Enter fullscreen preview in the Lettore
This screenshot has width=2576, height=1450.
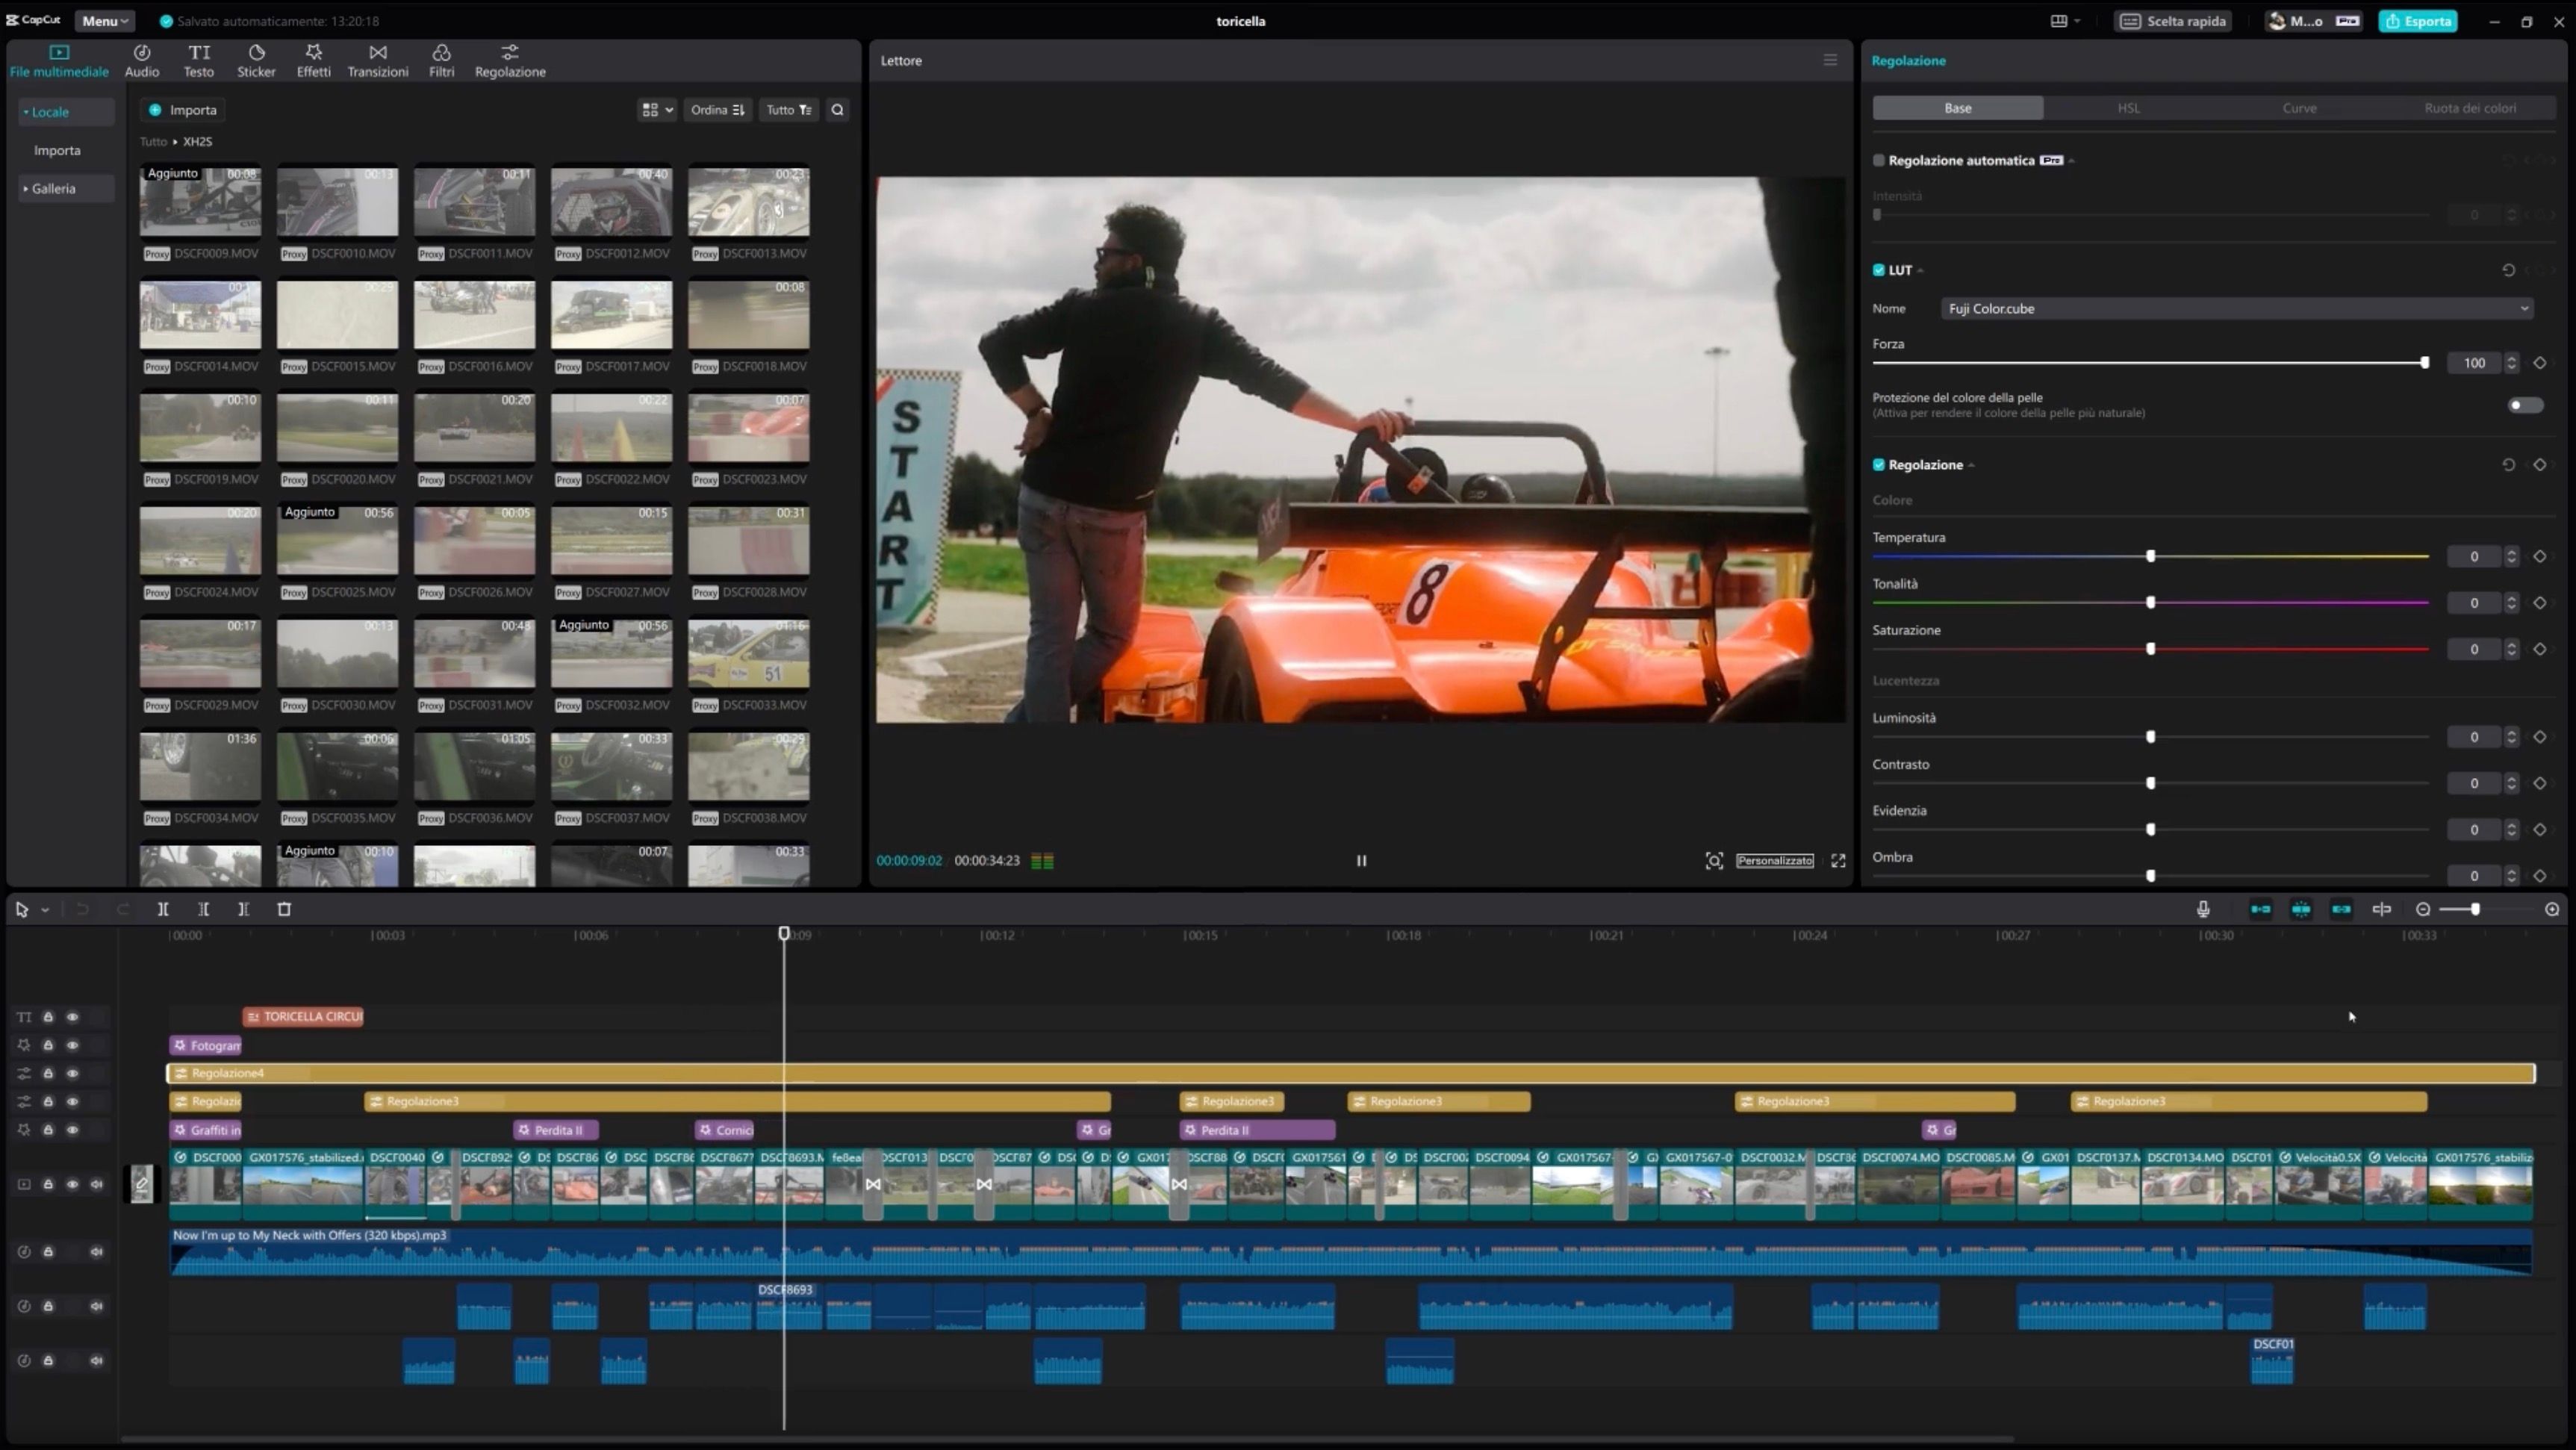(x=1838, y=860)
